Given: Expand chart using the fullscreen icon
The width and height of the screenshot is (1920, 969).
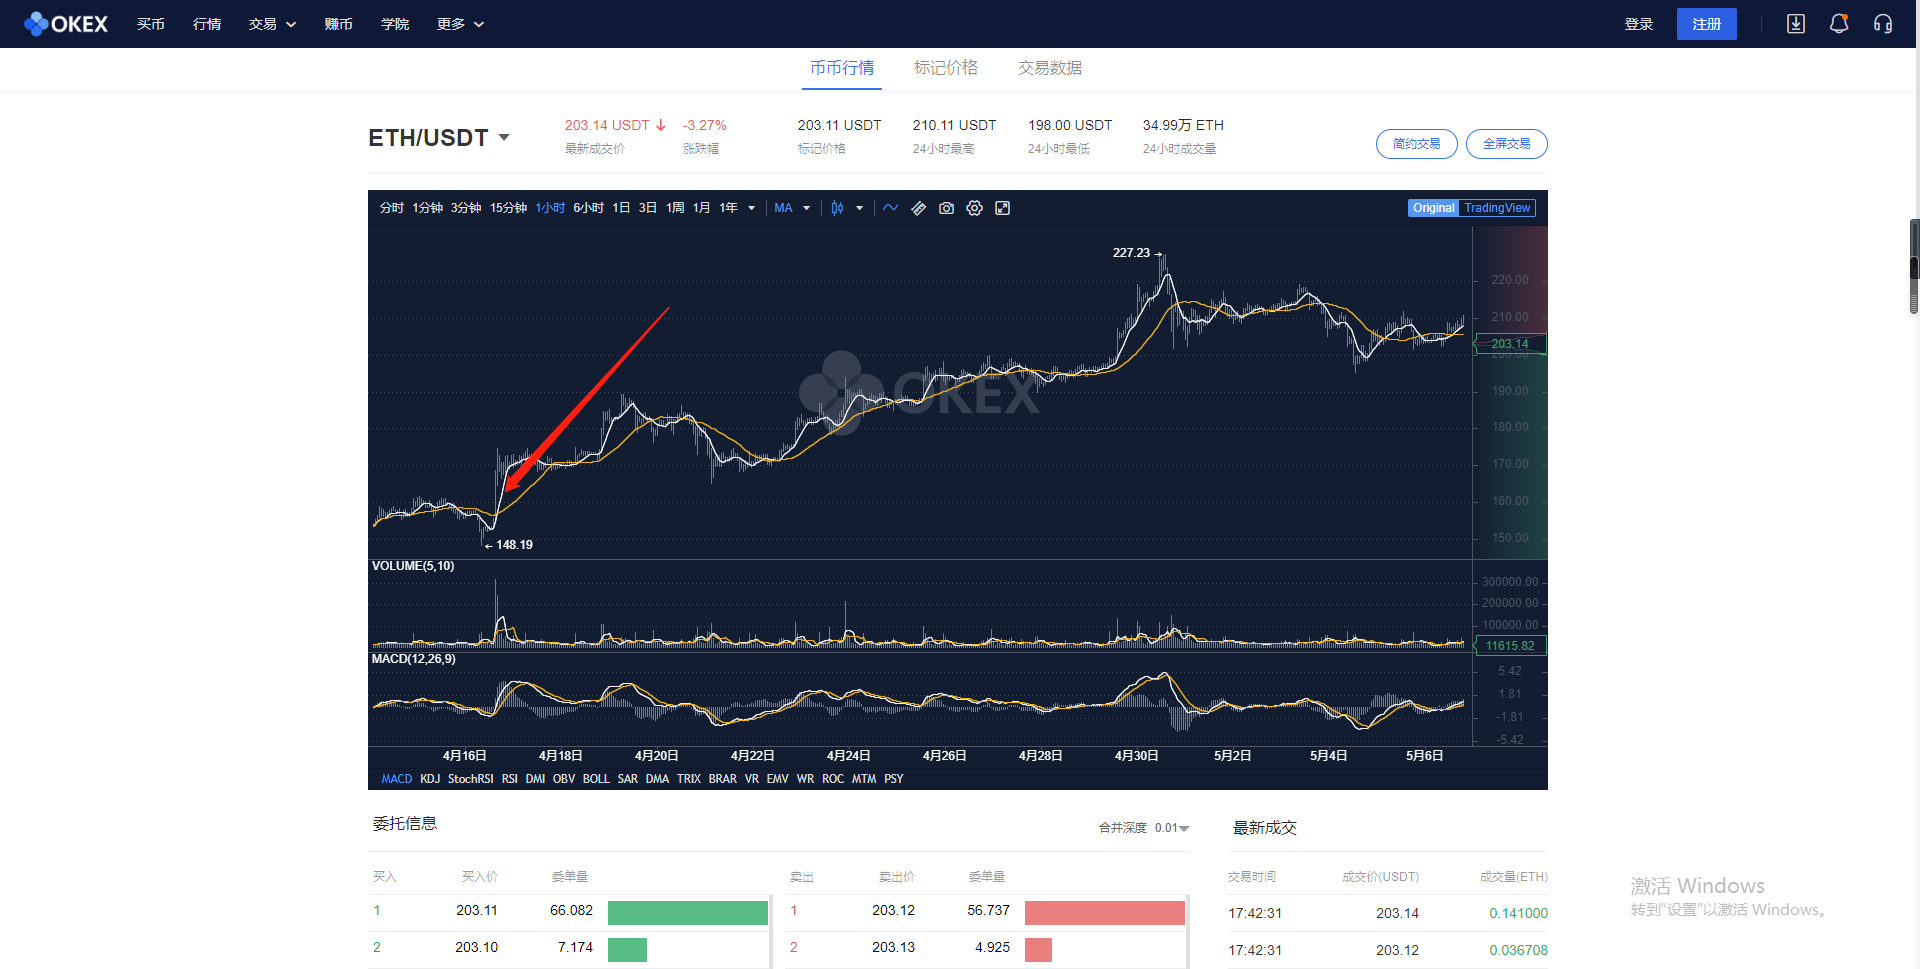Looking at the screenshot, I should point(1003,208).
